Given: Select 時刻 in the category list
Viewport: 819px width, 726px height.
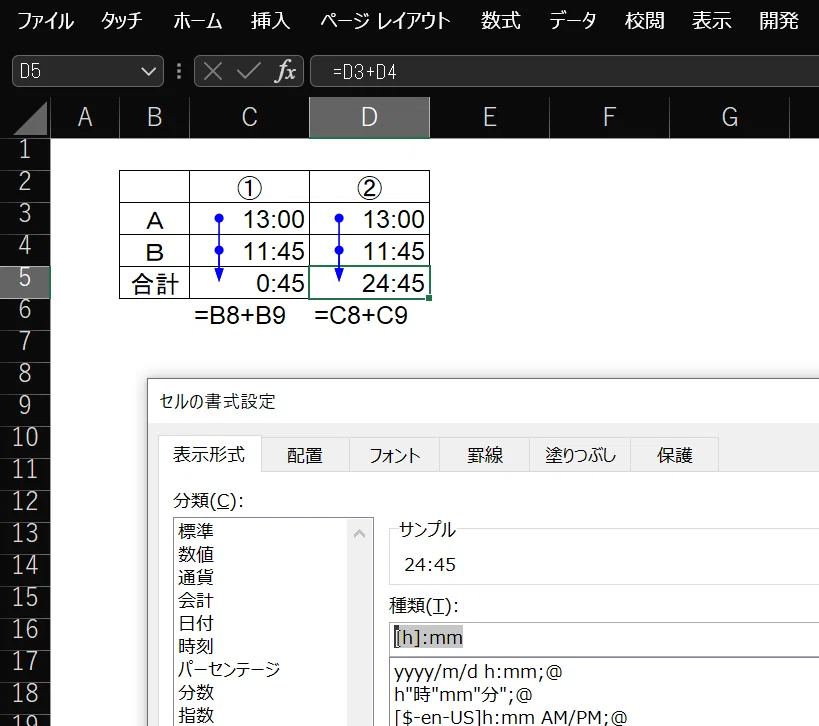Looking at the screenshot, I should tap(196, 646).
